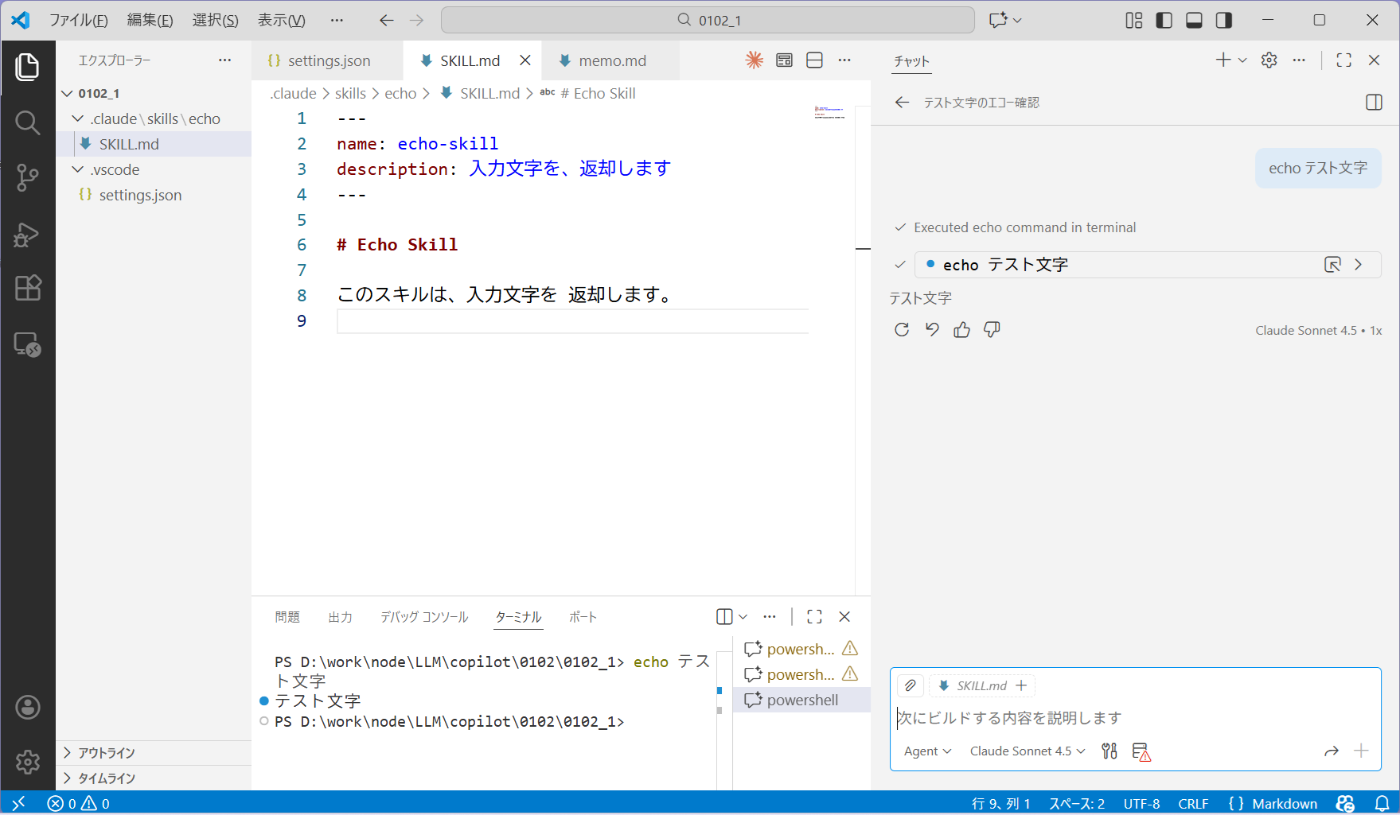Open the Search view in the activity bar
This screenshot has height=815, width=1400.
point(27,122)
